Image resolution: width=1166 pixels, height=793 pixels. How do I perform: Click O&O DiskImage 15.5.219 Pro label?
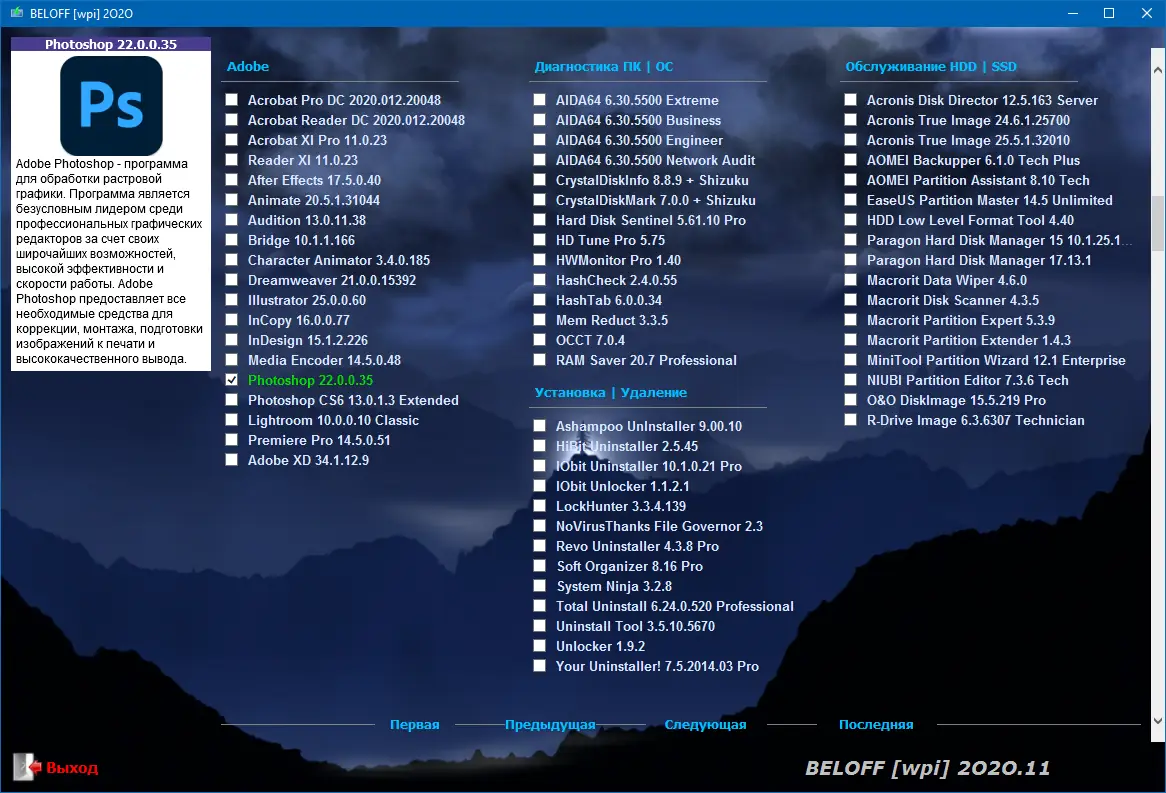click(x=956, y=400)
